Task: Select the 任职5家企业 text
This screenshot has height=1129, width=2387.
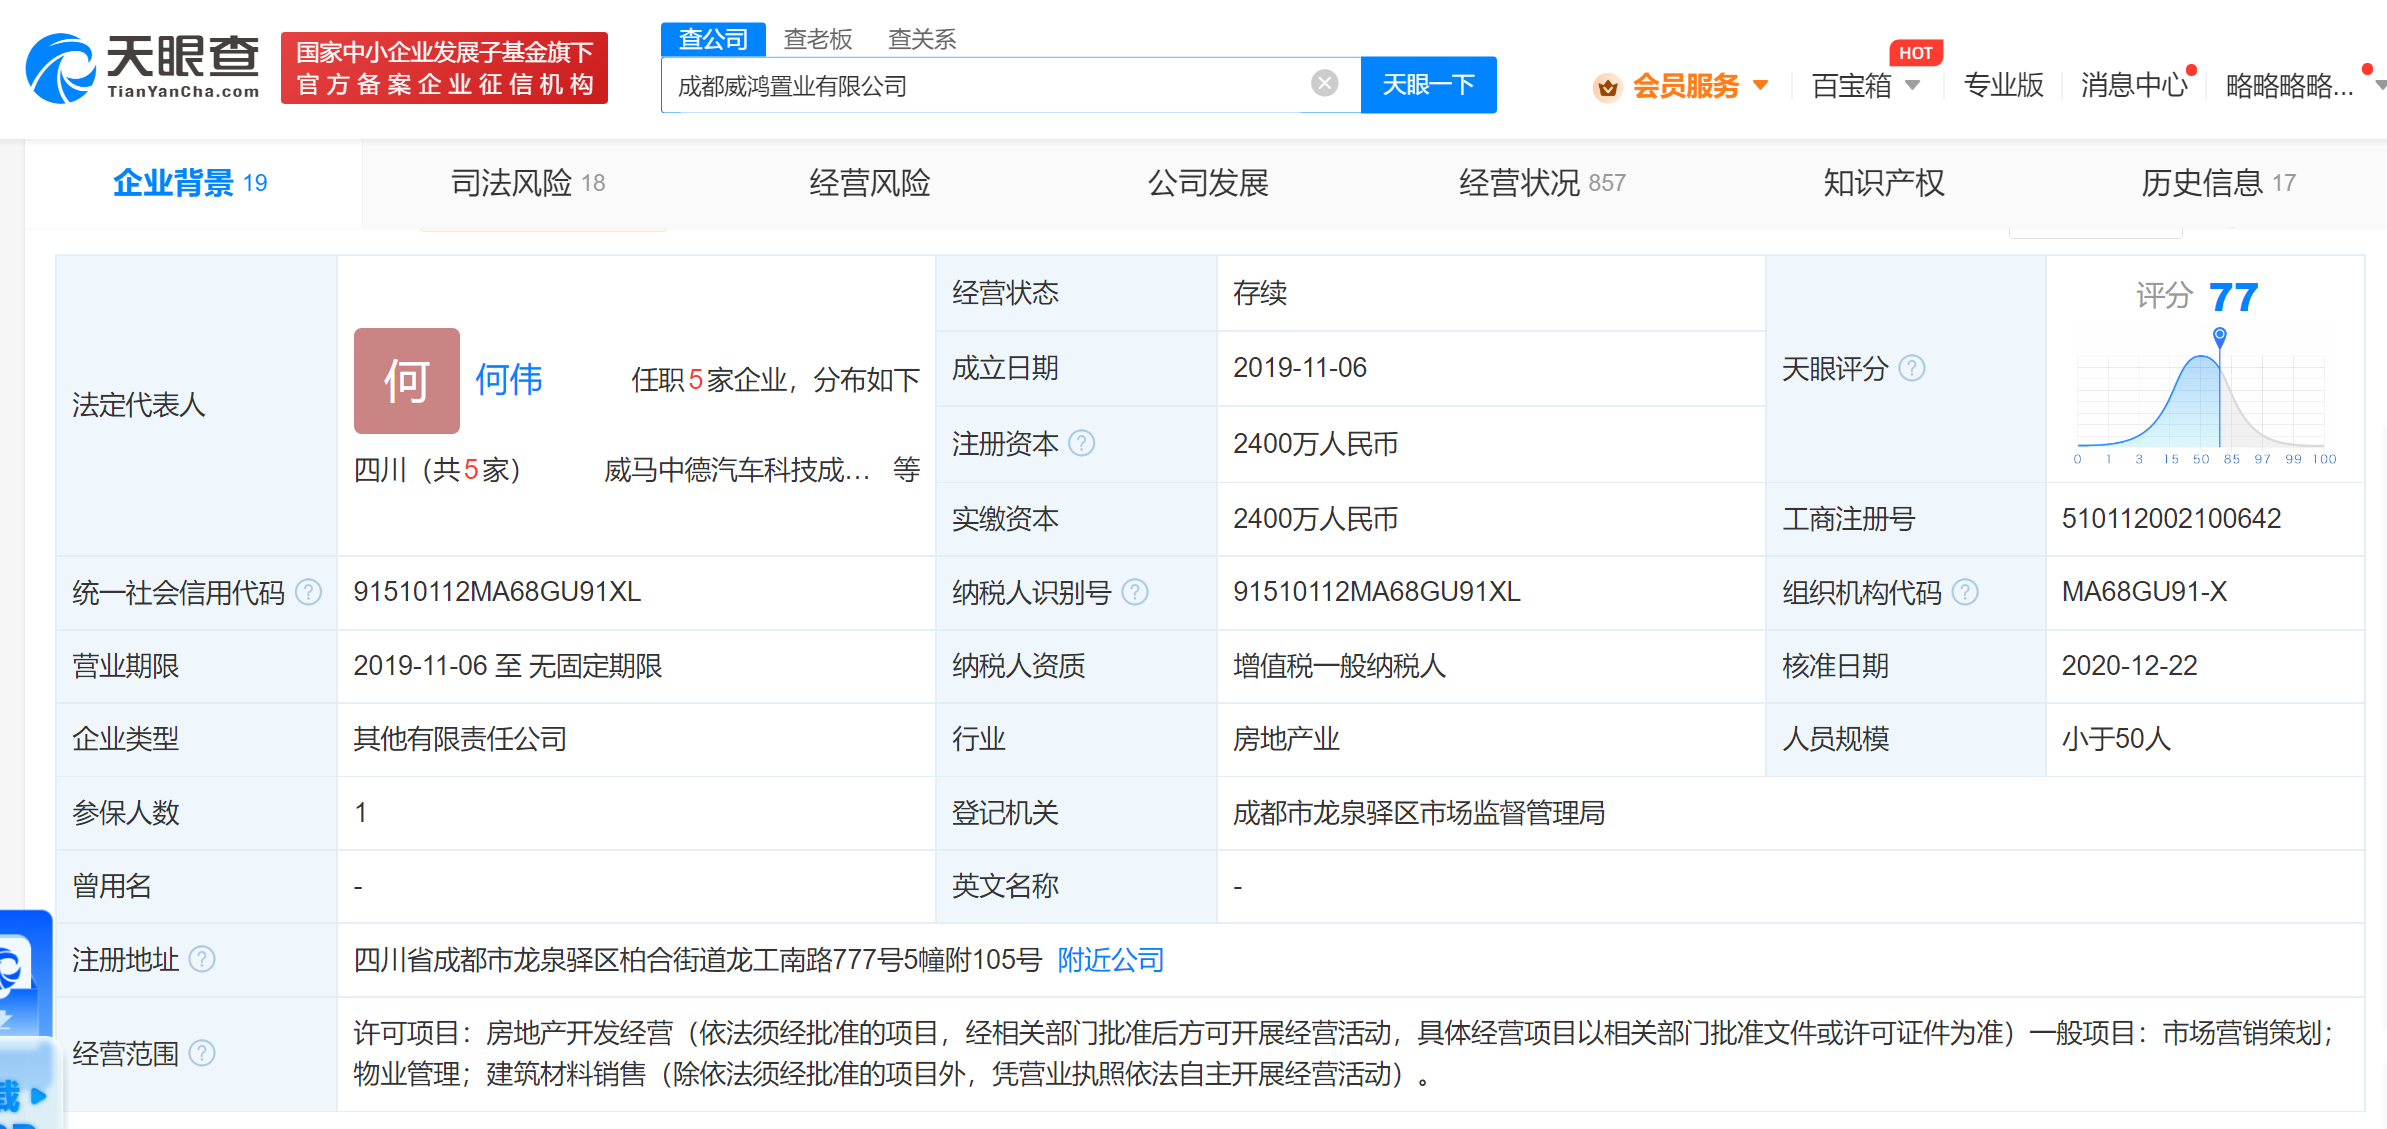Action: [709, 380]
